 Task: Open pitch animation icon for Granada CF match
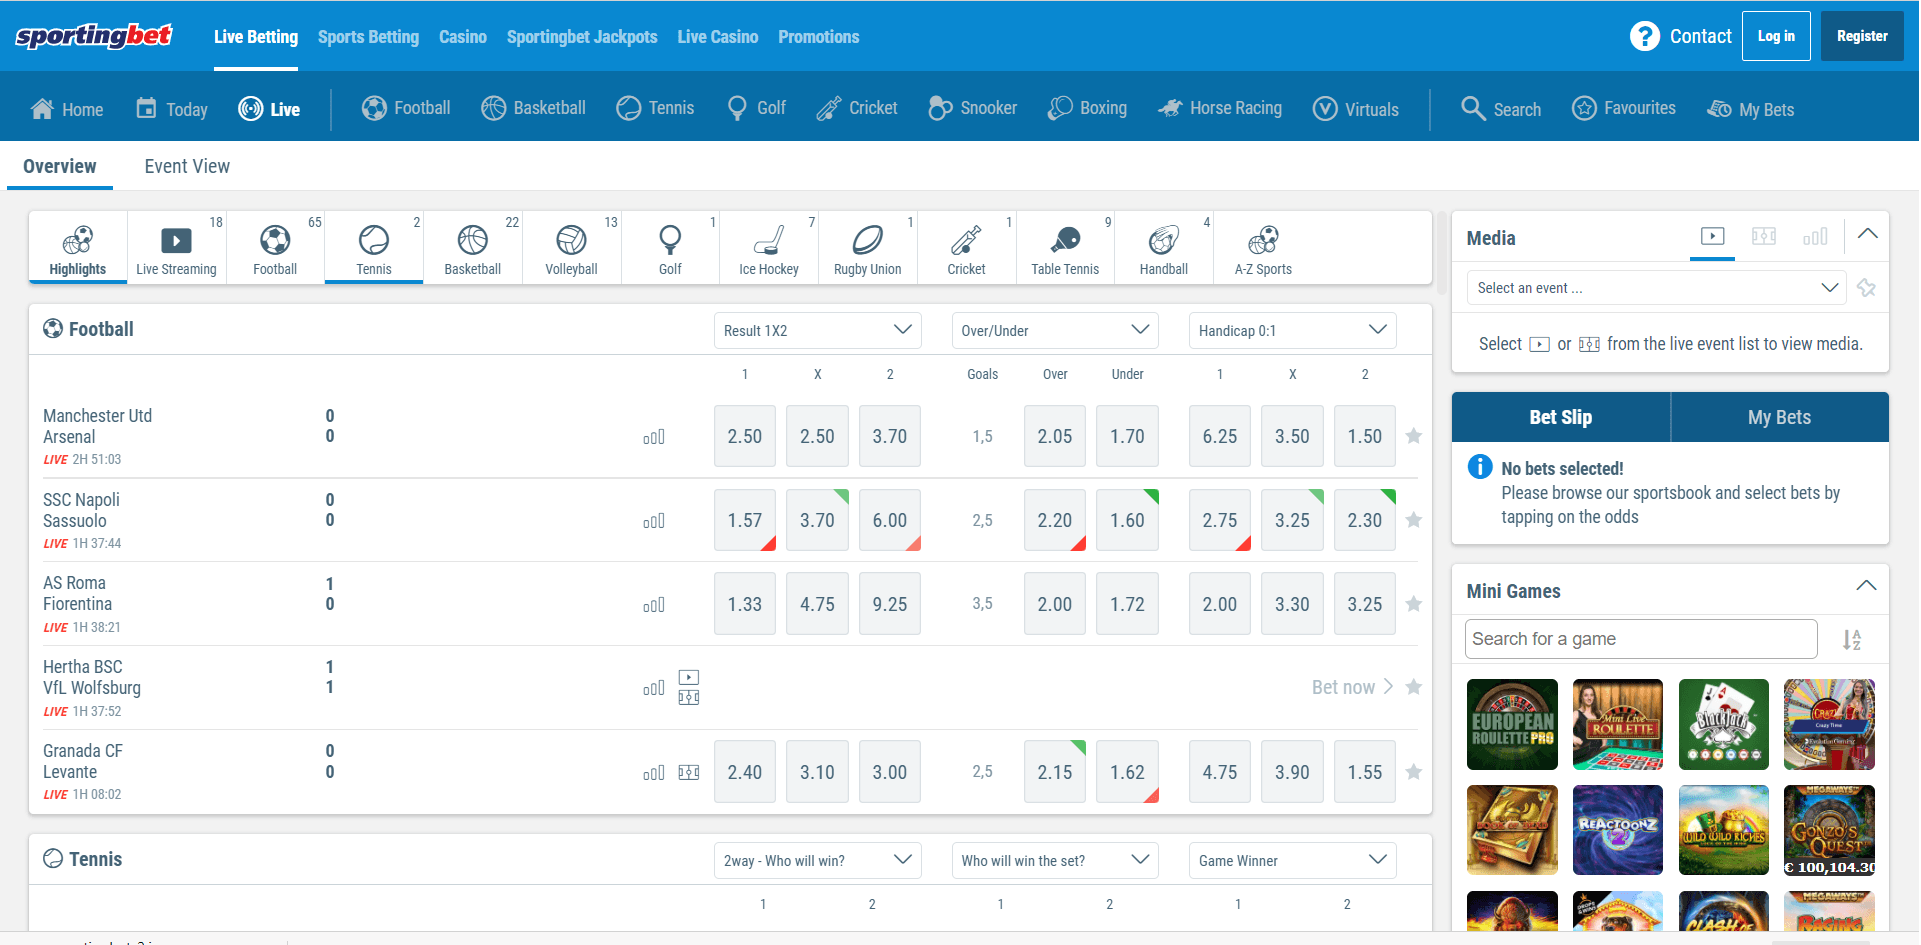(x=689, y=772)
